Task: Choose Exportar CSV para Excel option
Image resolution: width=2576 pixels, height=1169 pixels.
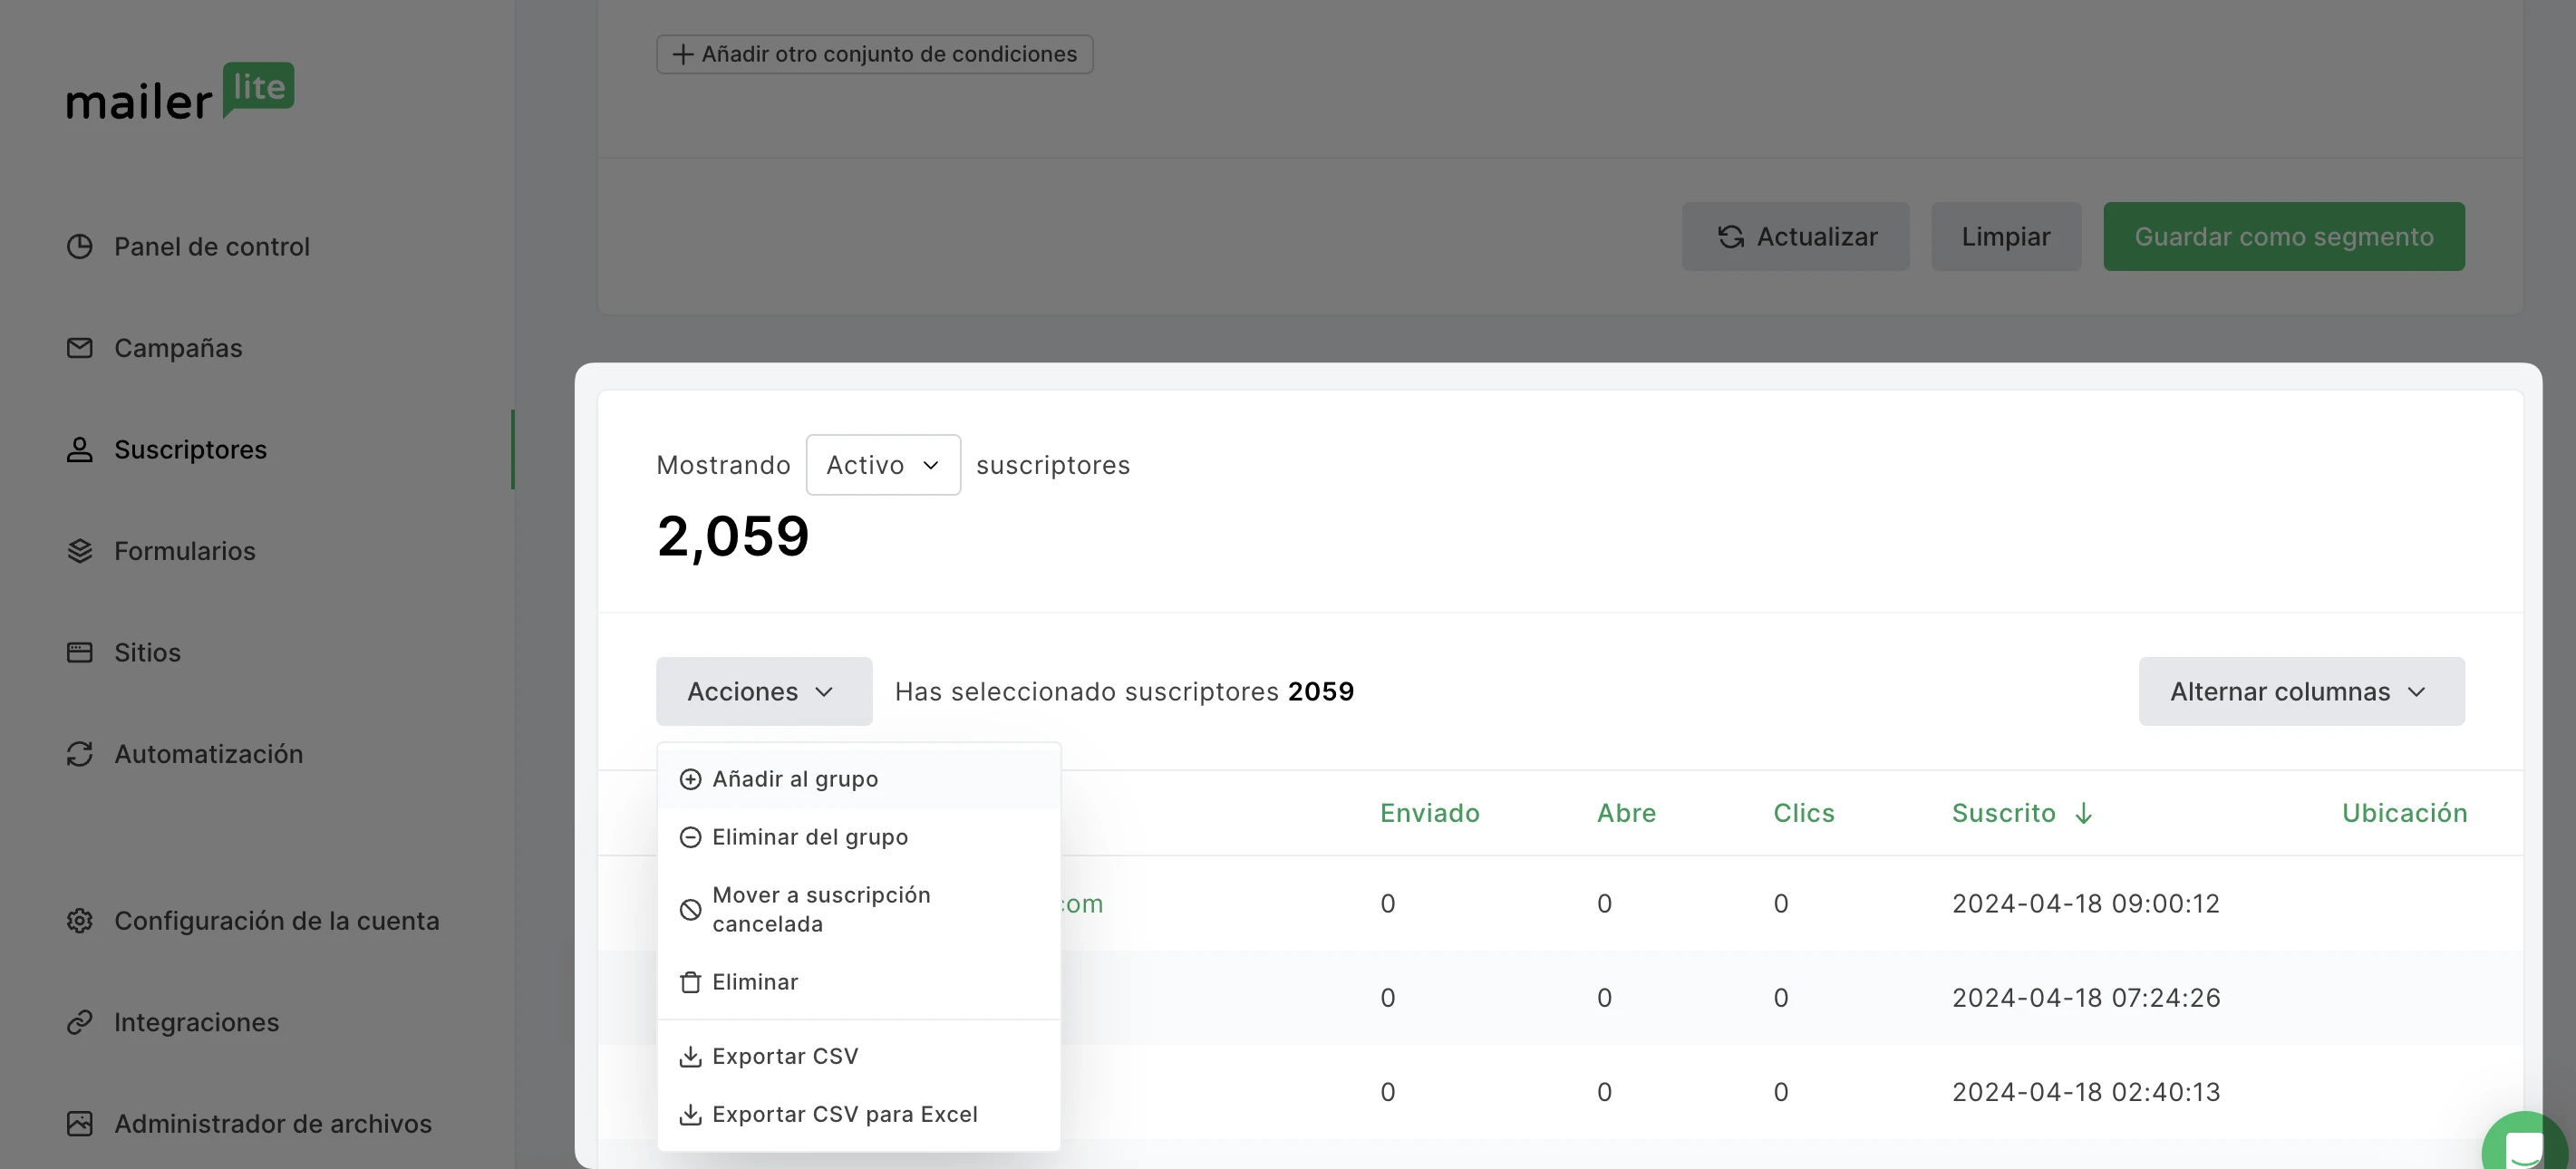Action: tap(844, 1114)
